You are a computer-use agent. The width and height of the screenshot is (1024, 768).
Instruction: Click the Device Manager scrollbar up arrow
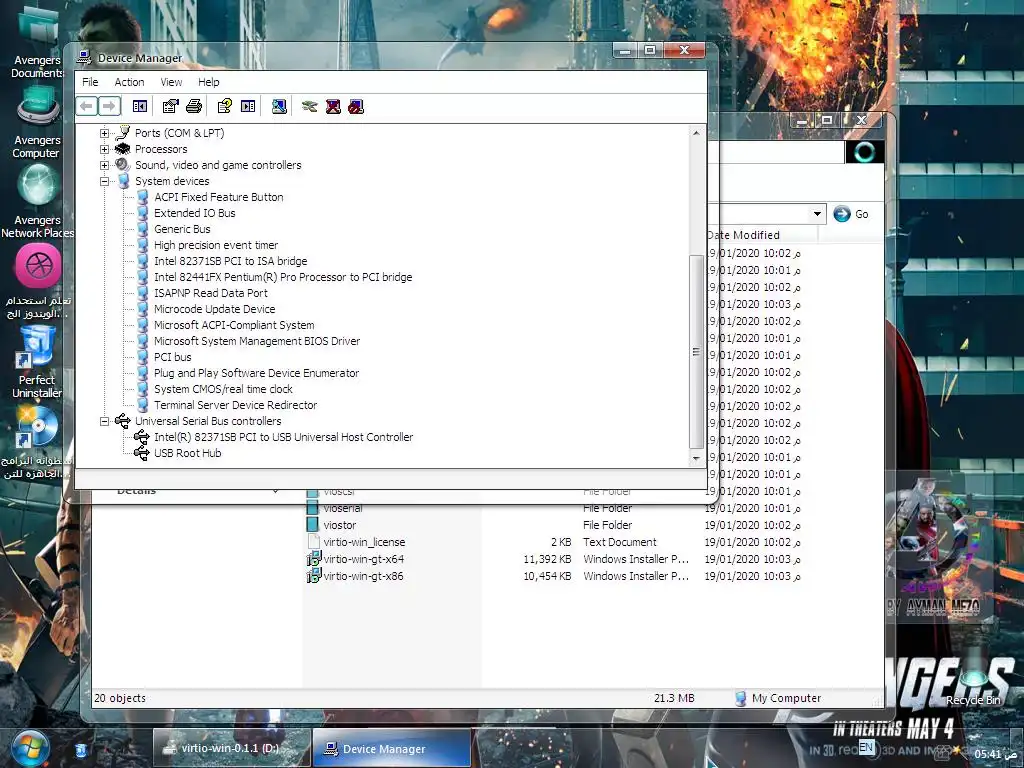pos(696,133)
